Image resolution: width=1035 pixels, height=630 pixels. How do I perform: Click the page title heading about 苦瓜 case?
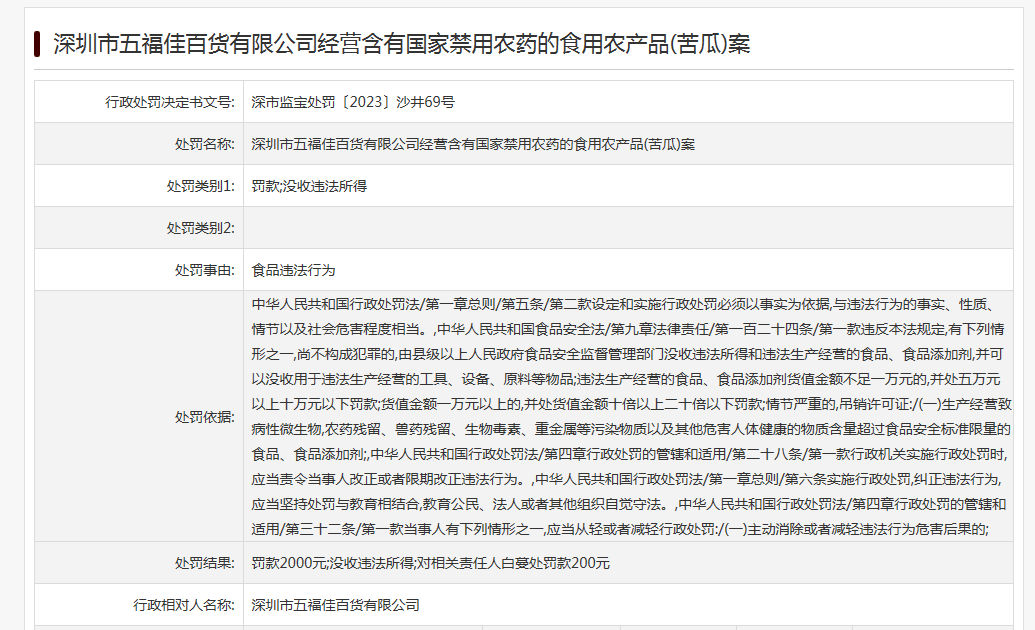click(401, 44)
